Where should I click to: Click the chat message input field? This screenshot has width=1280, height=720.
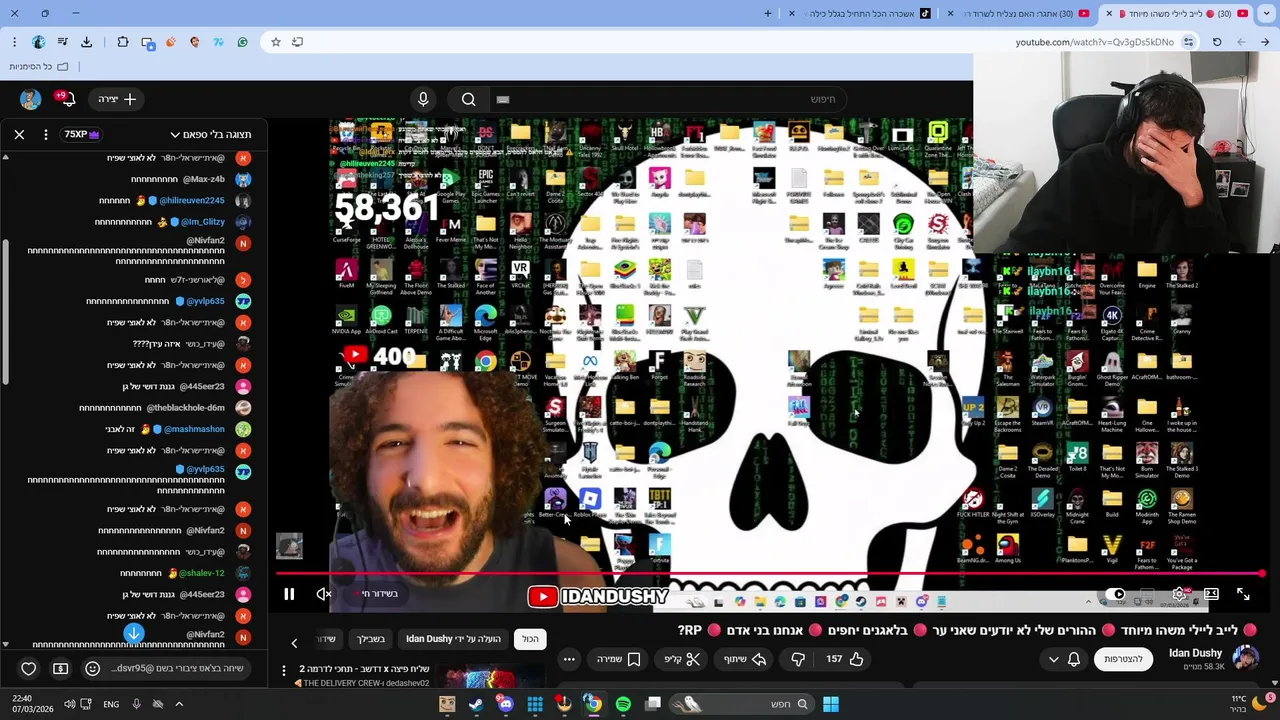pos(177,668)
